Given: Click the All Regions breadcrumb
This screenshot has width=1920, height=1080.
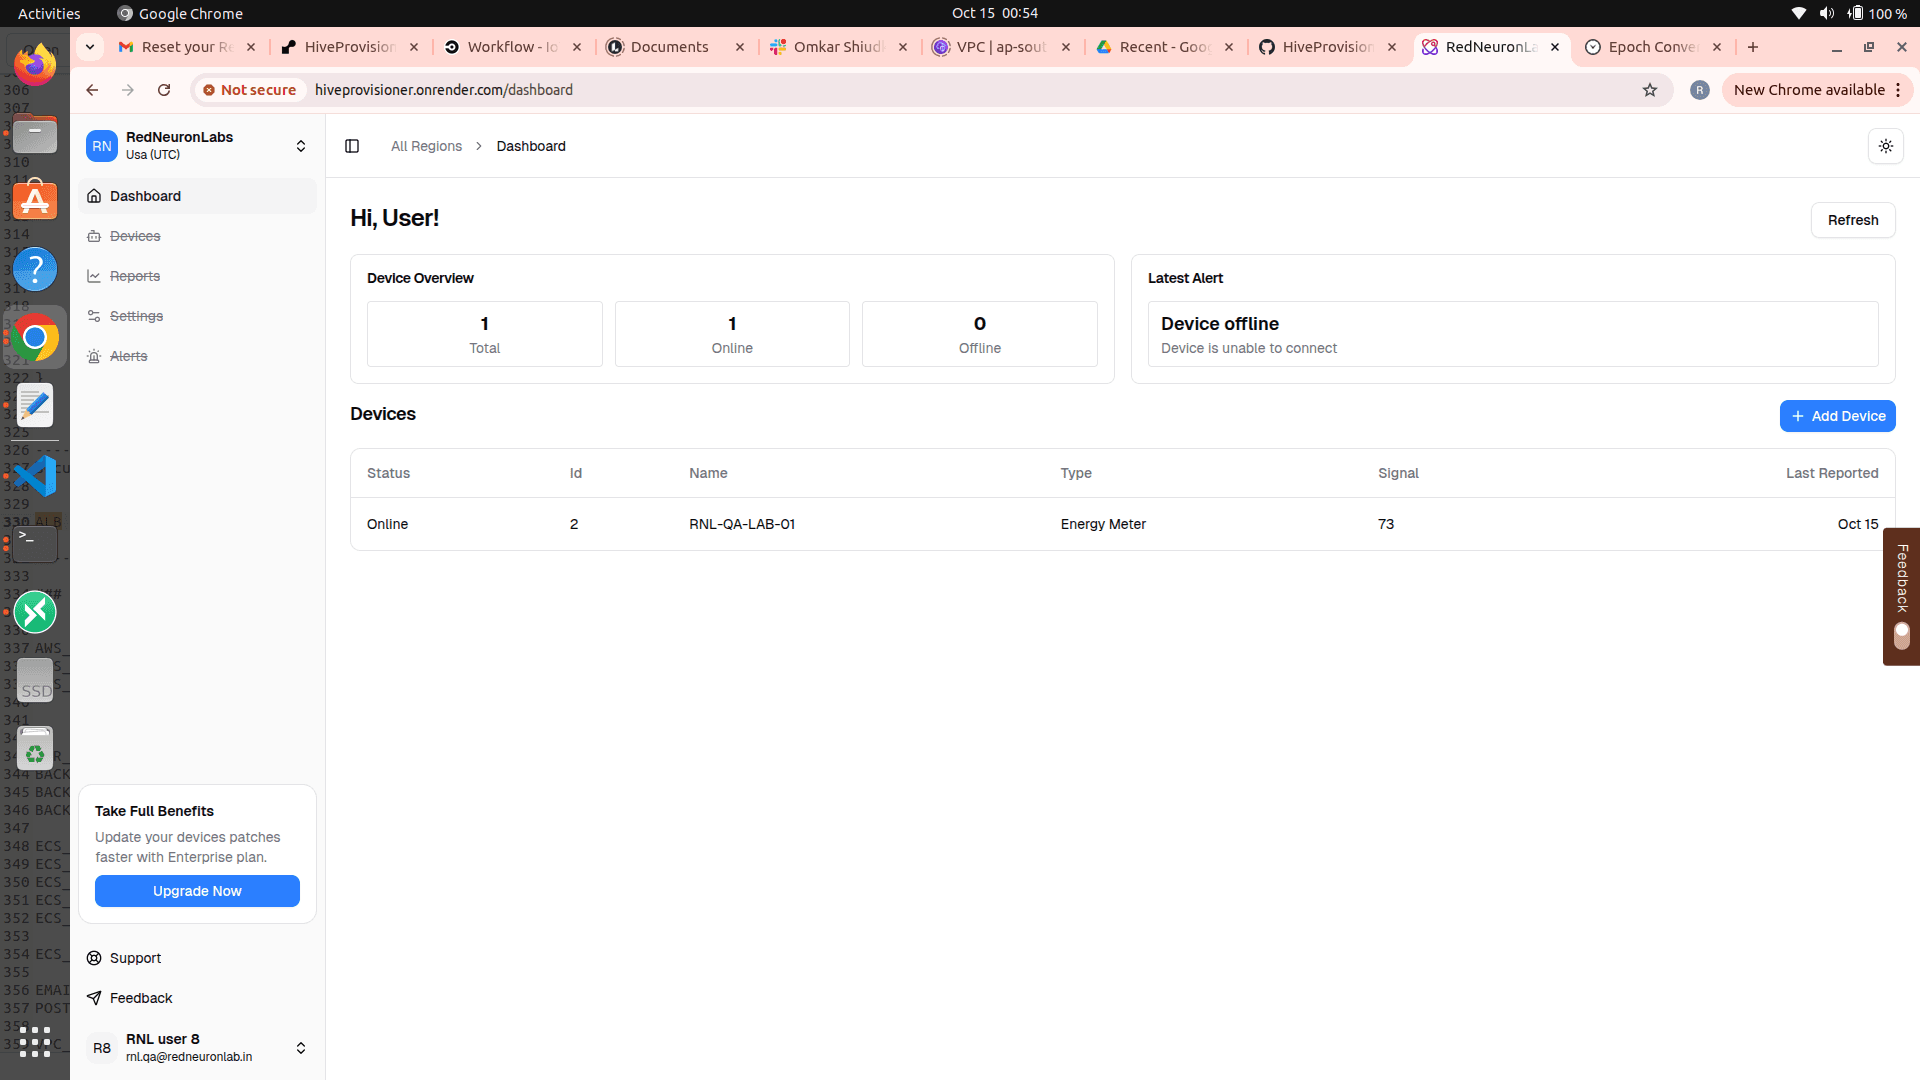Looking at the screenshot, I should point(426,146).
